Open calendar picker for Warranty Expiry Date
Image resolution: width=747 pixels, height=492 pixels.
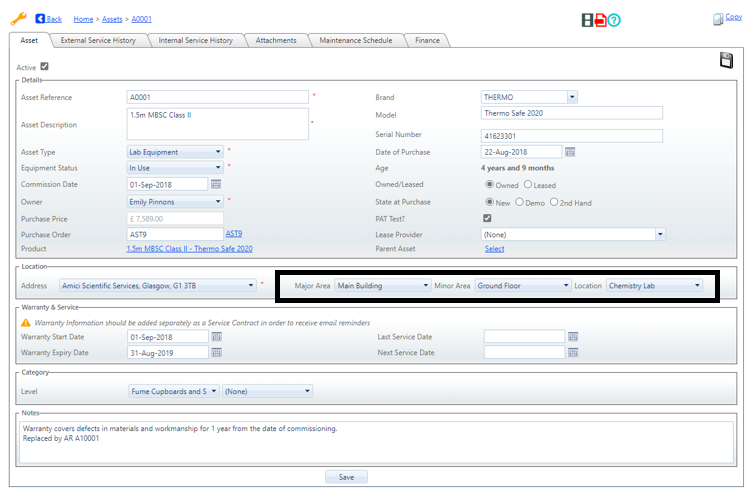(216, 352)
